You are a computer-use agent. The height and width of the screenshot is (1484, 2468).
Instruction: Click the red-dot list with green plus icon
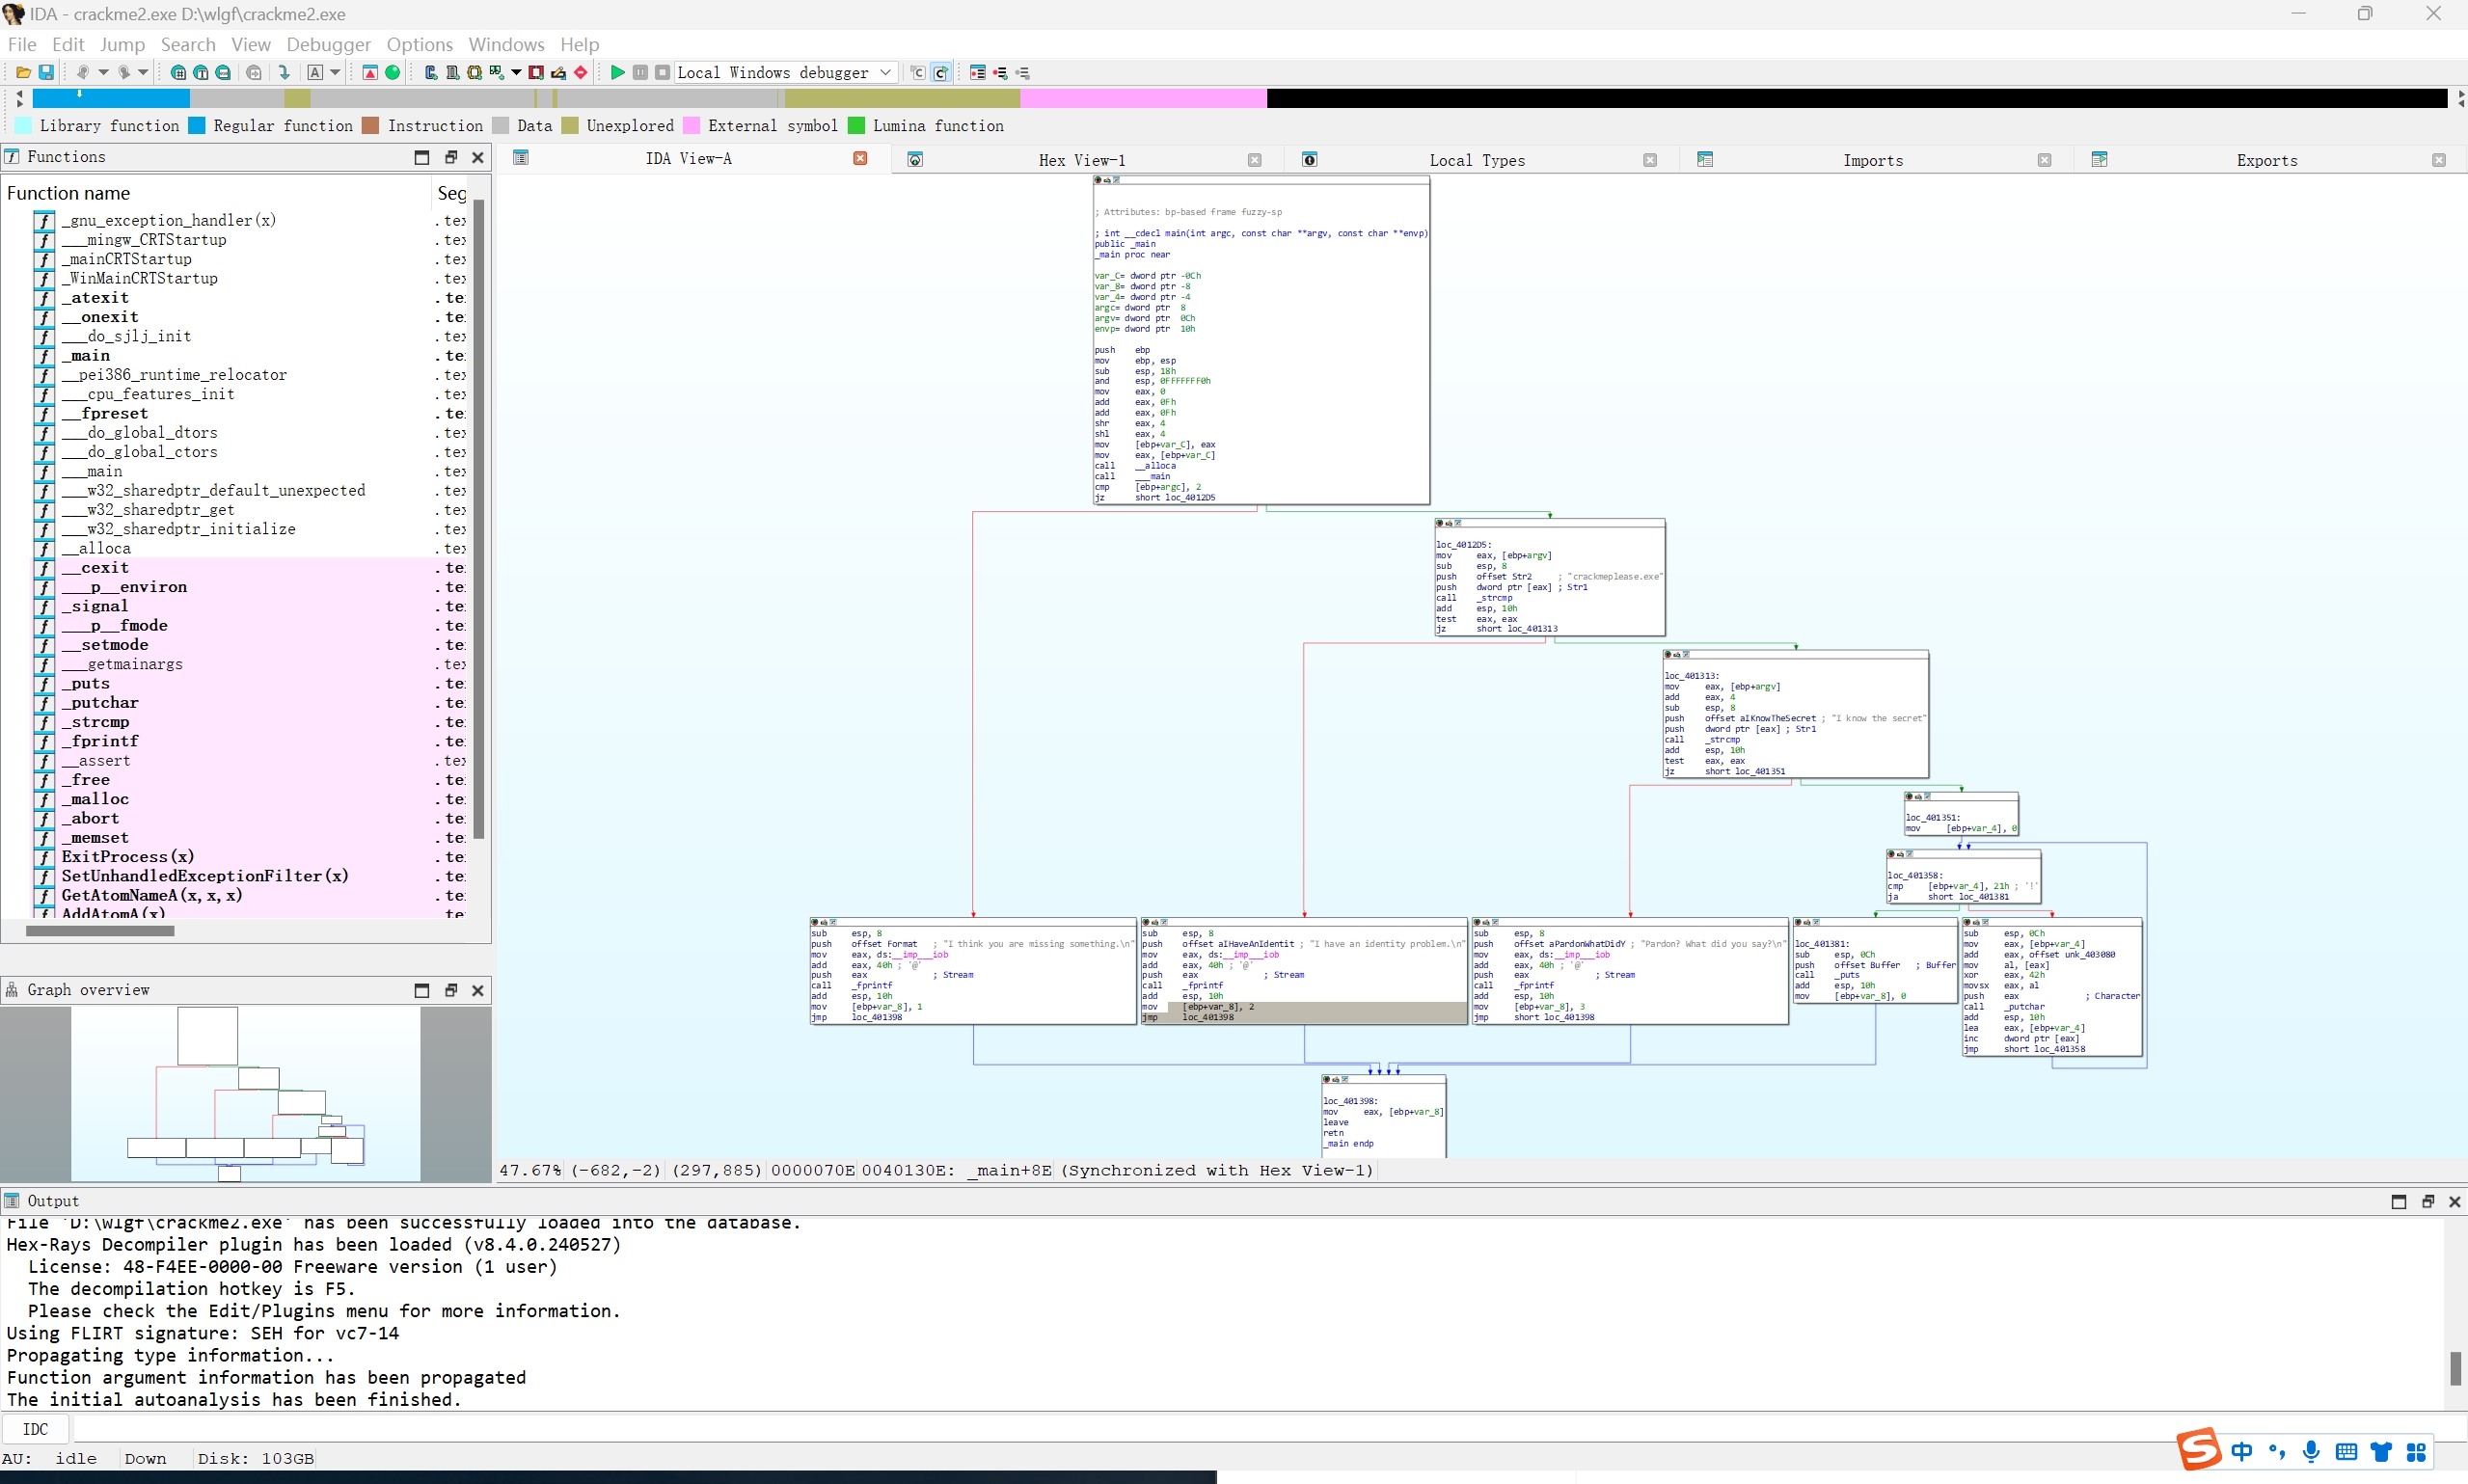(x=1000, y=72)
